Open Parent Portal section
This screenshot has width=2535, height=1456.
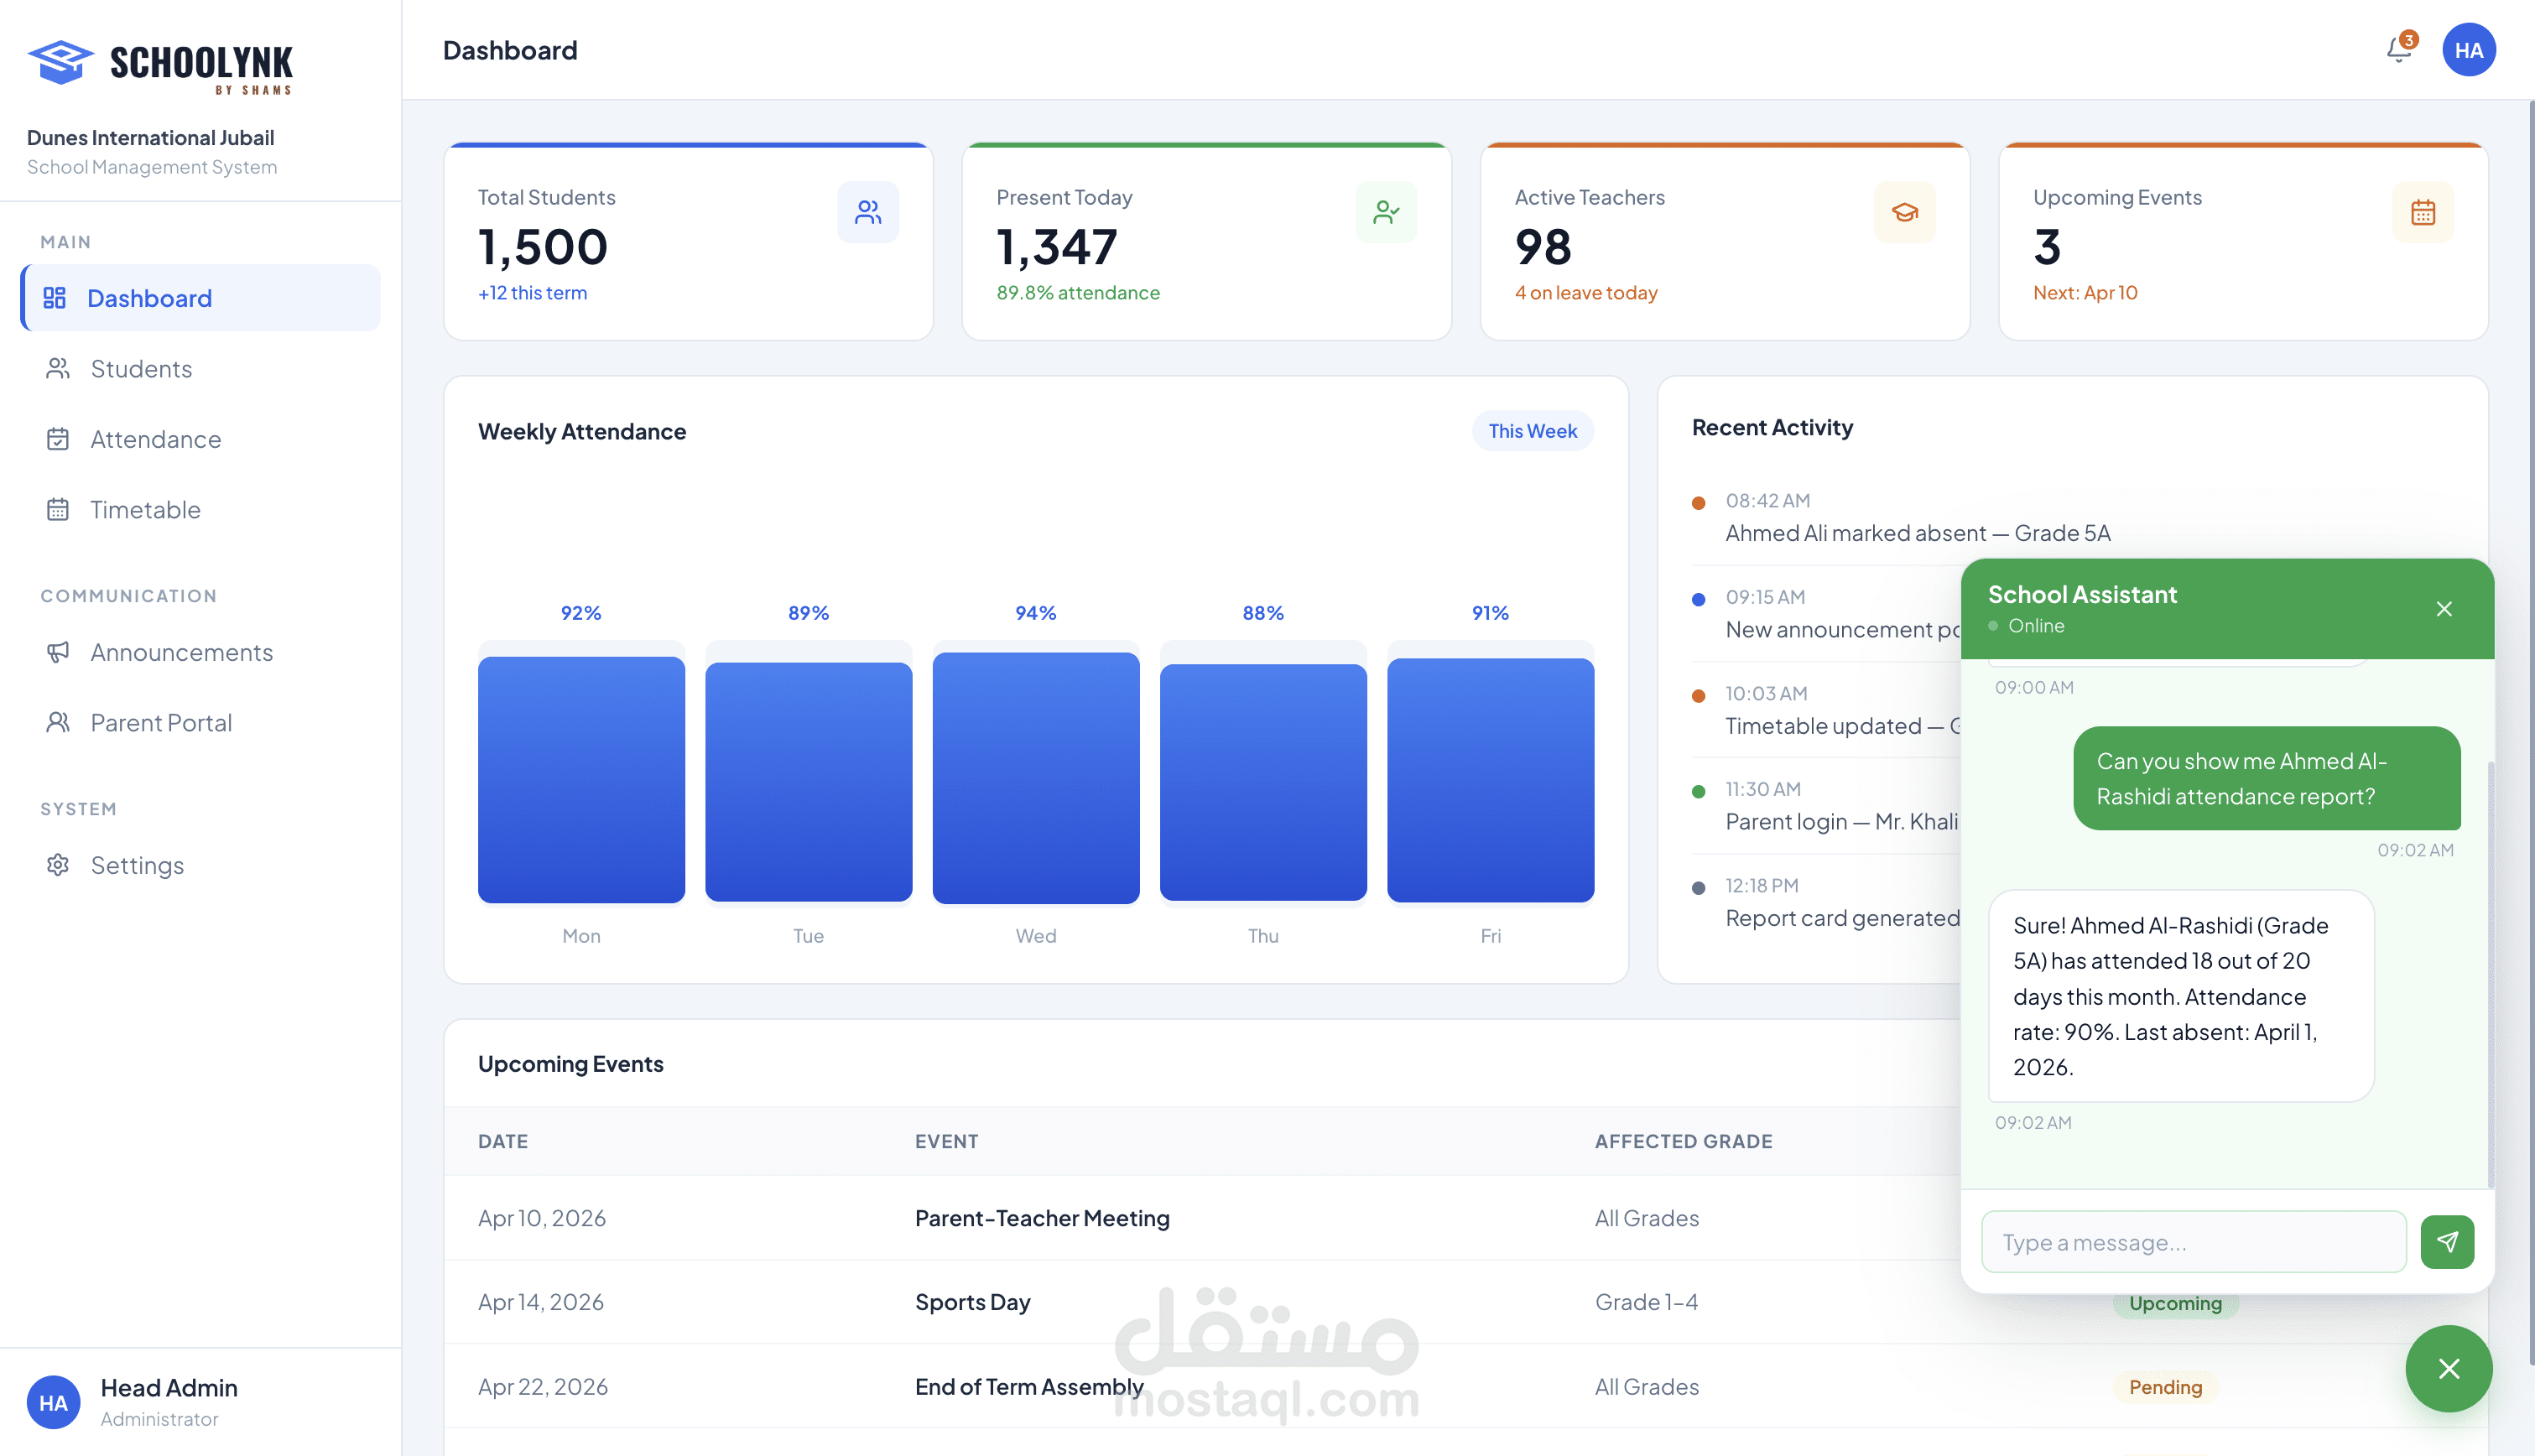click(161, 723)
